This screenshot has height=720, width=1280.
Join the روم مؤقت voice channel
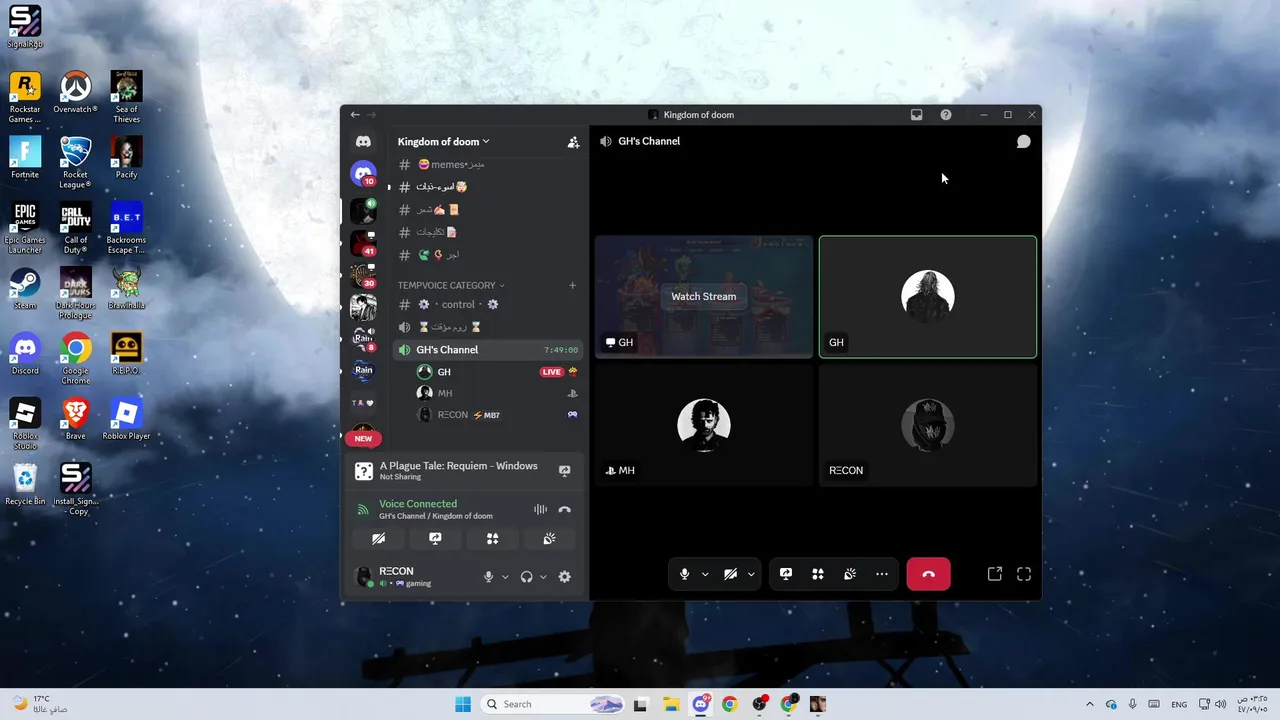click(488, 327)
